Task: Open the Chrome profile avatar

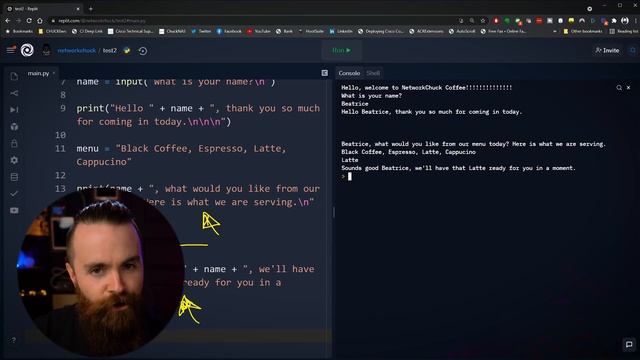Action: (x=624, y=20)
